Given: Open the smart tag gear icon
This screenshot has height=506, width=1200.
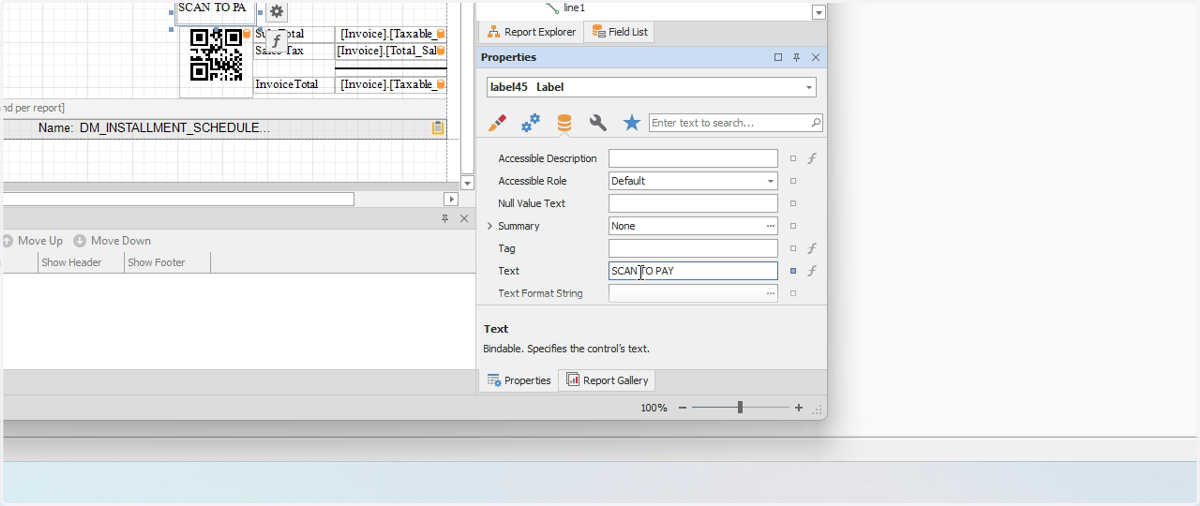Looking at the screenshot, I should pos(277,12).
